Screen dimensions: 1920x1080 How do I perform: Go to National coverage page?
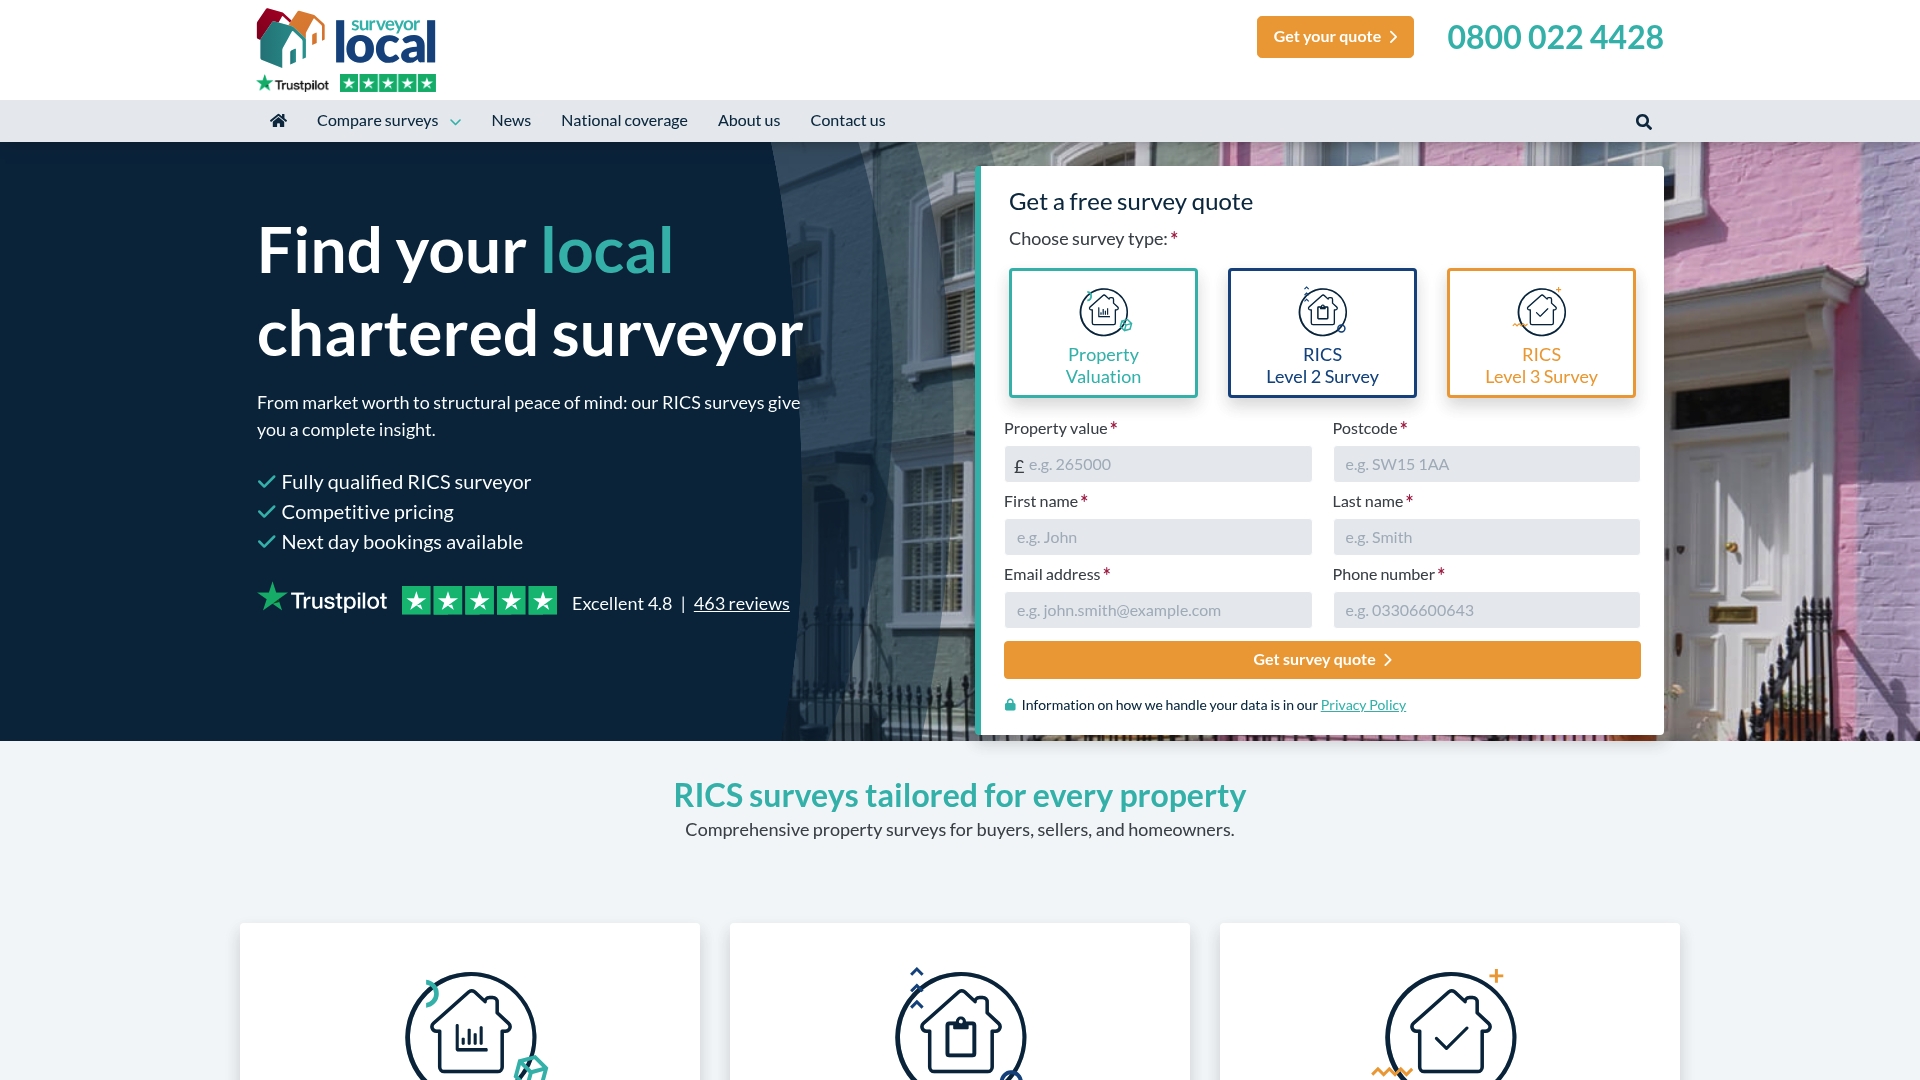pos(624,121)
